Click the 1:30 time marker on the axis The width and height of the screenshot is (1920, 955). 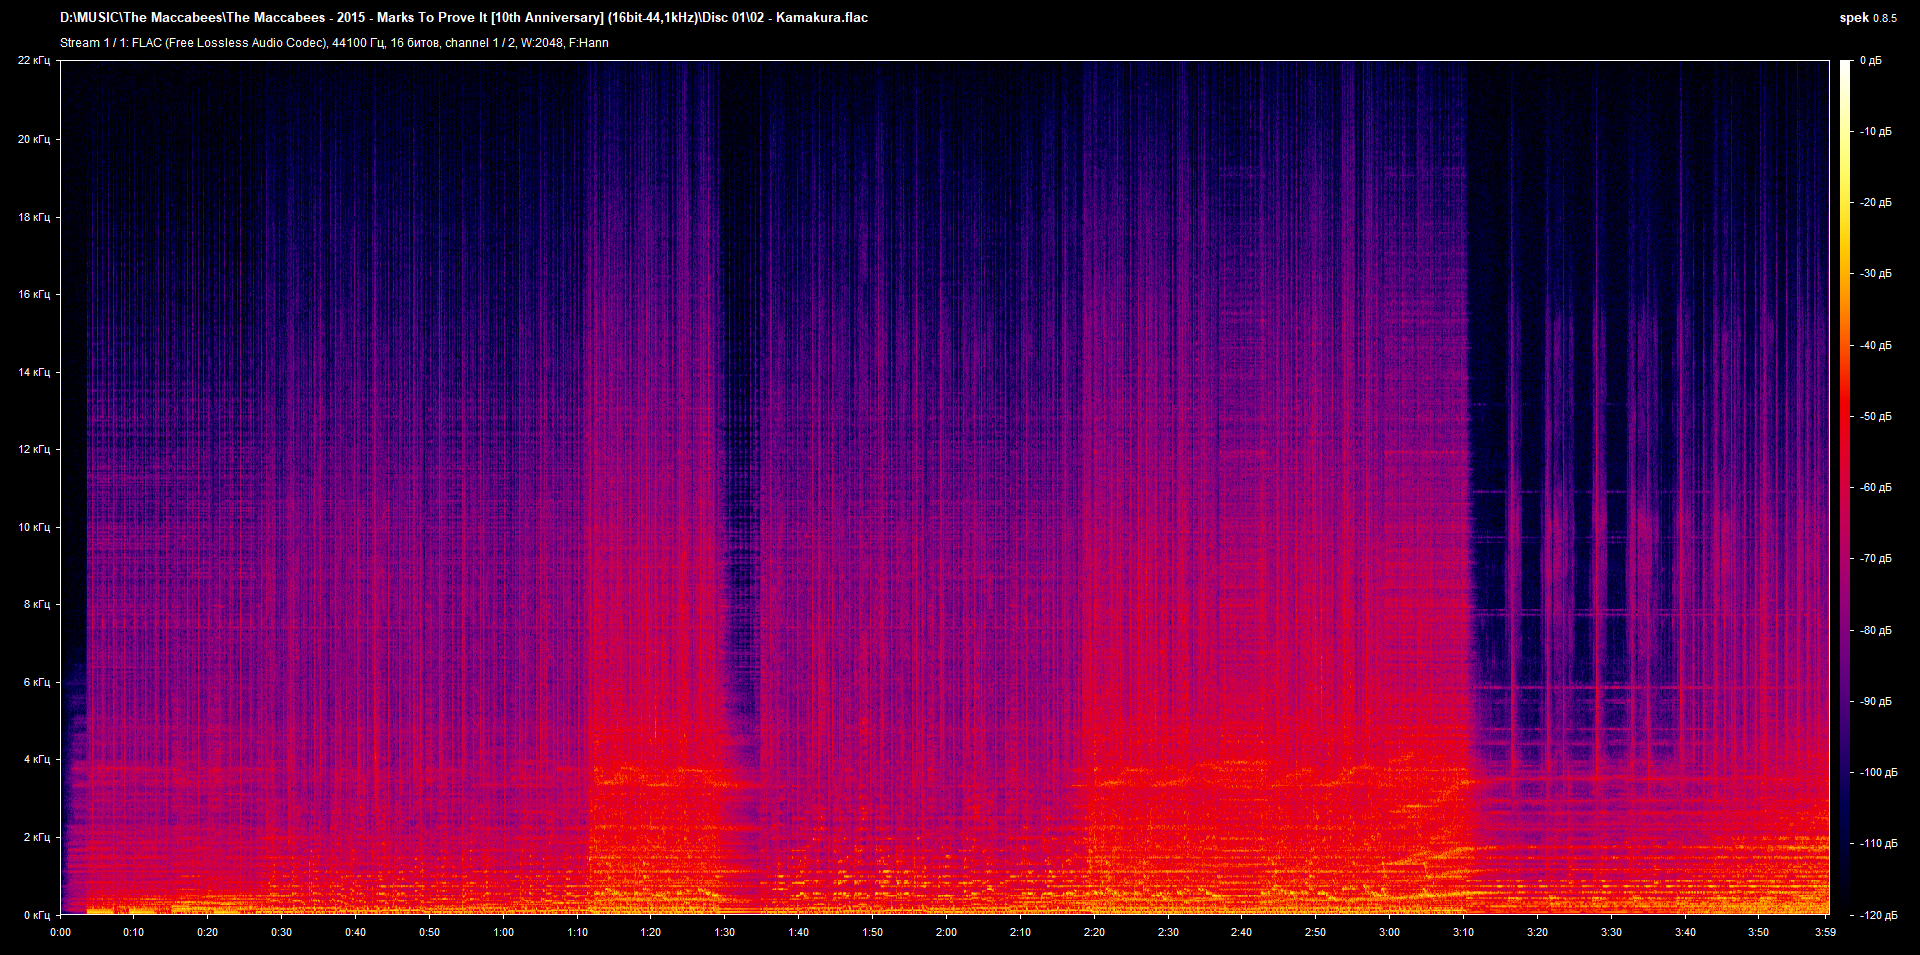pyautogui.click(x=724, y=932)
